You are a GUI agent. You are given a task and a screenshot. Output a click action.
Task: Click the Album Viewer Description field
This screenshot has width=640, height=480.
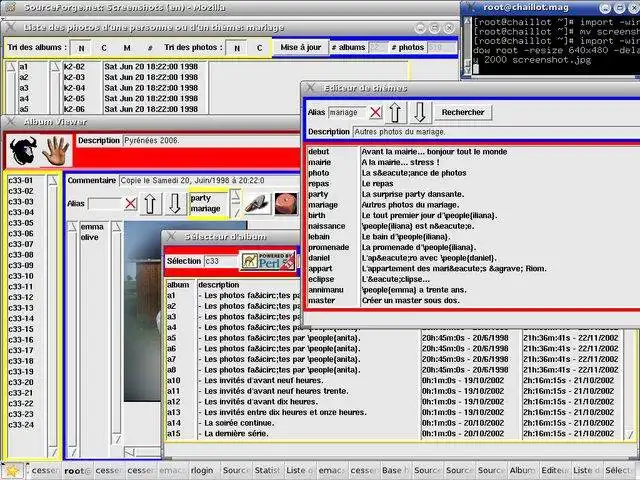point(211,140)
